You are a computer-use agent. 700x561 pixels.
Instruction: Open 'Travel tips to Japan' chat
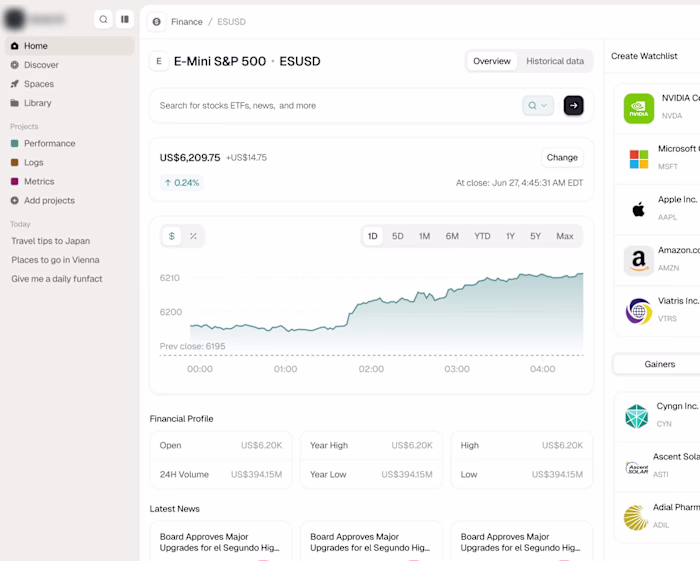click(50, 241)
